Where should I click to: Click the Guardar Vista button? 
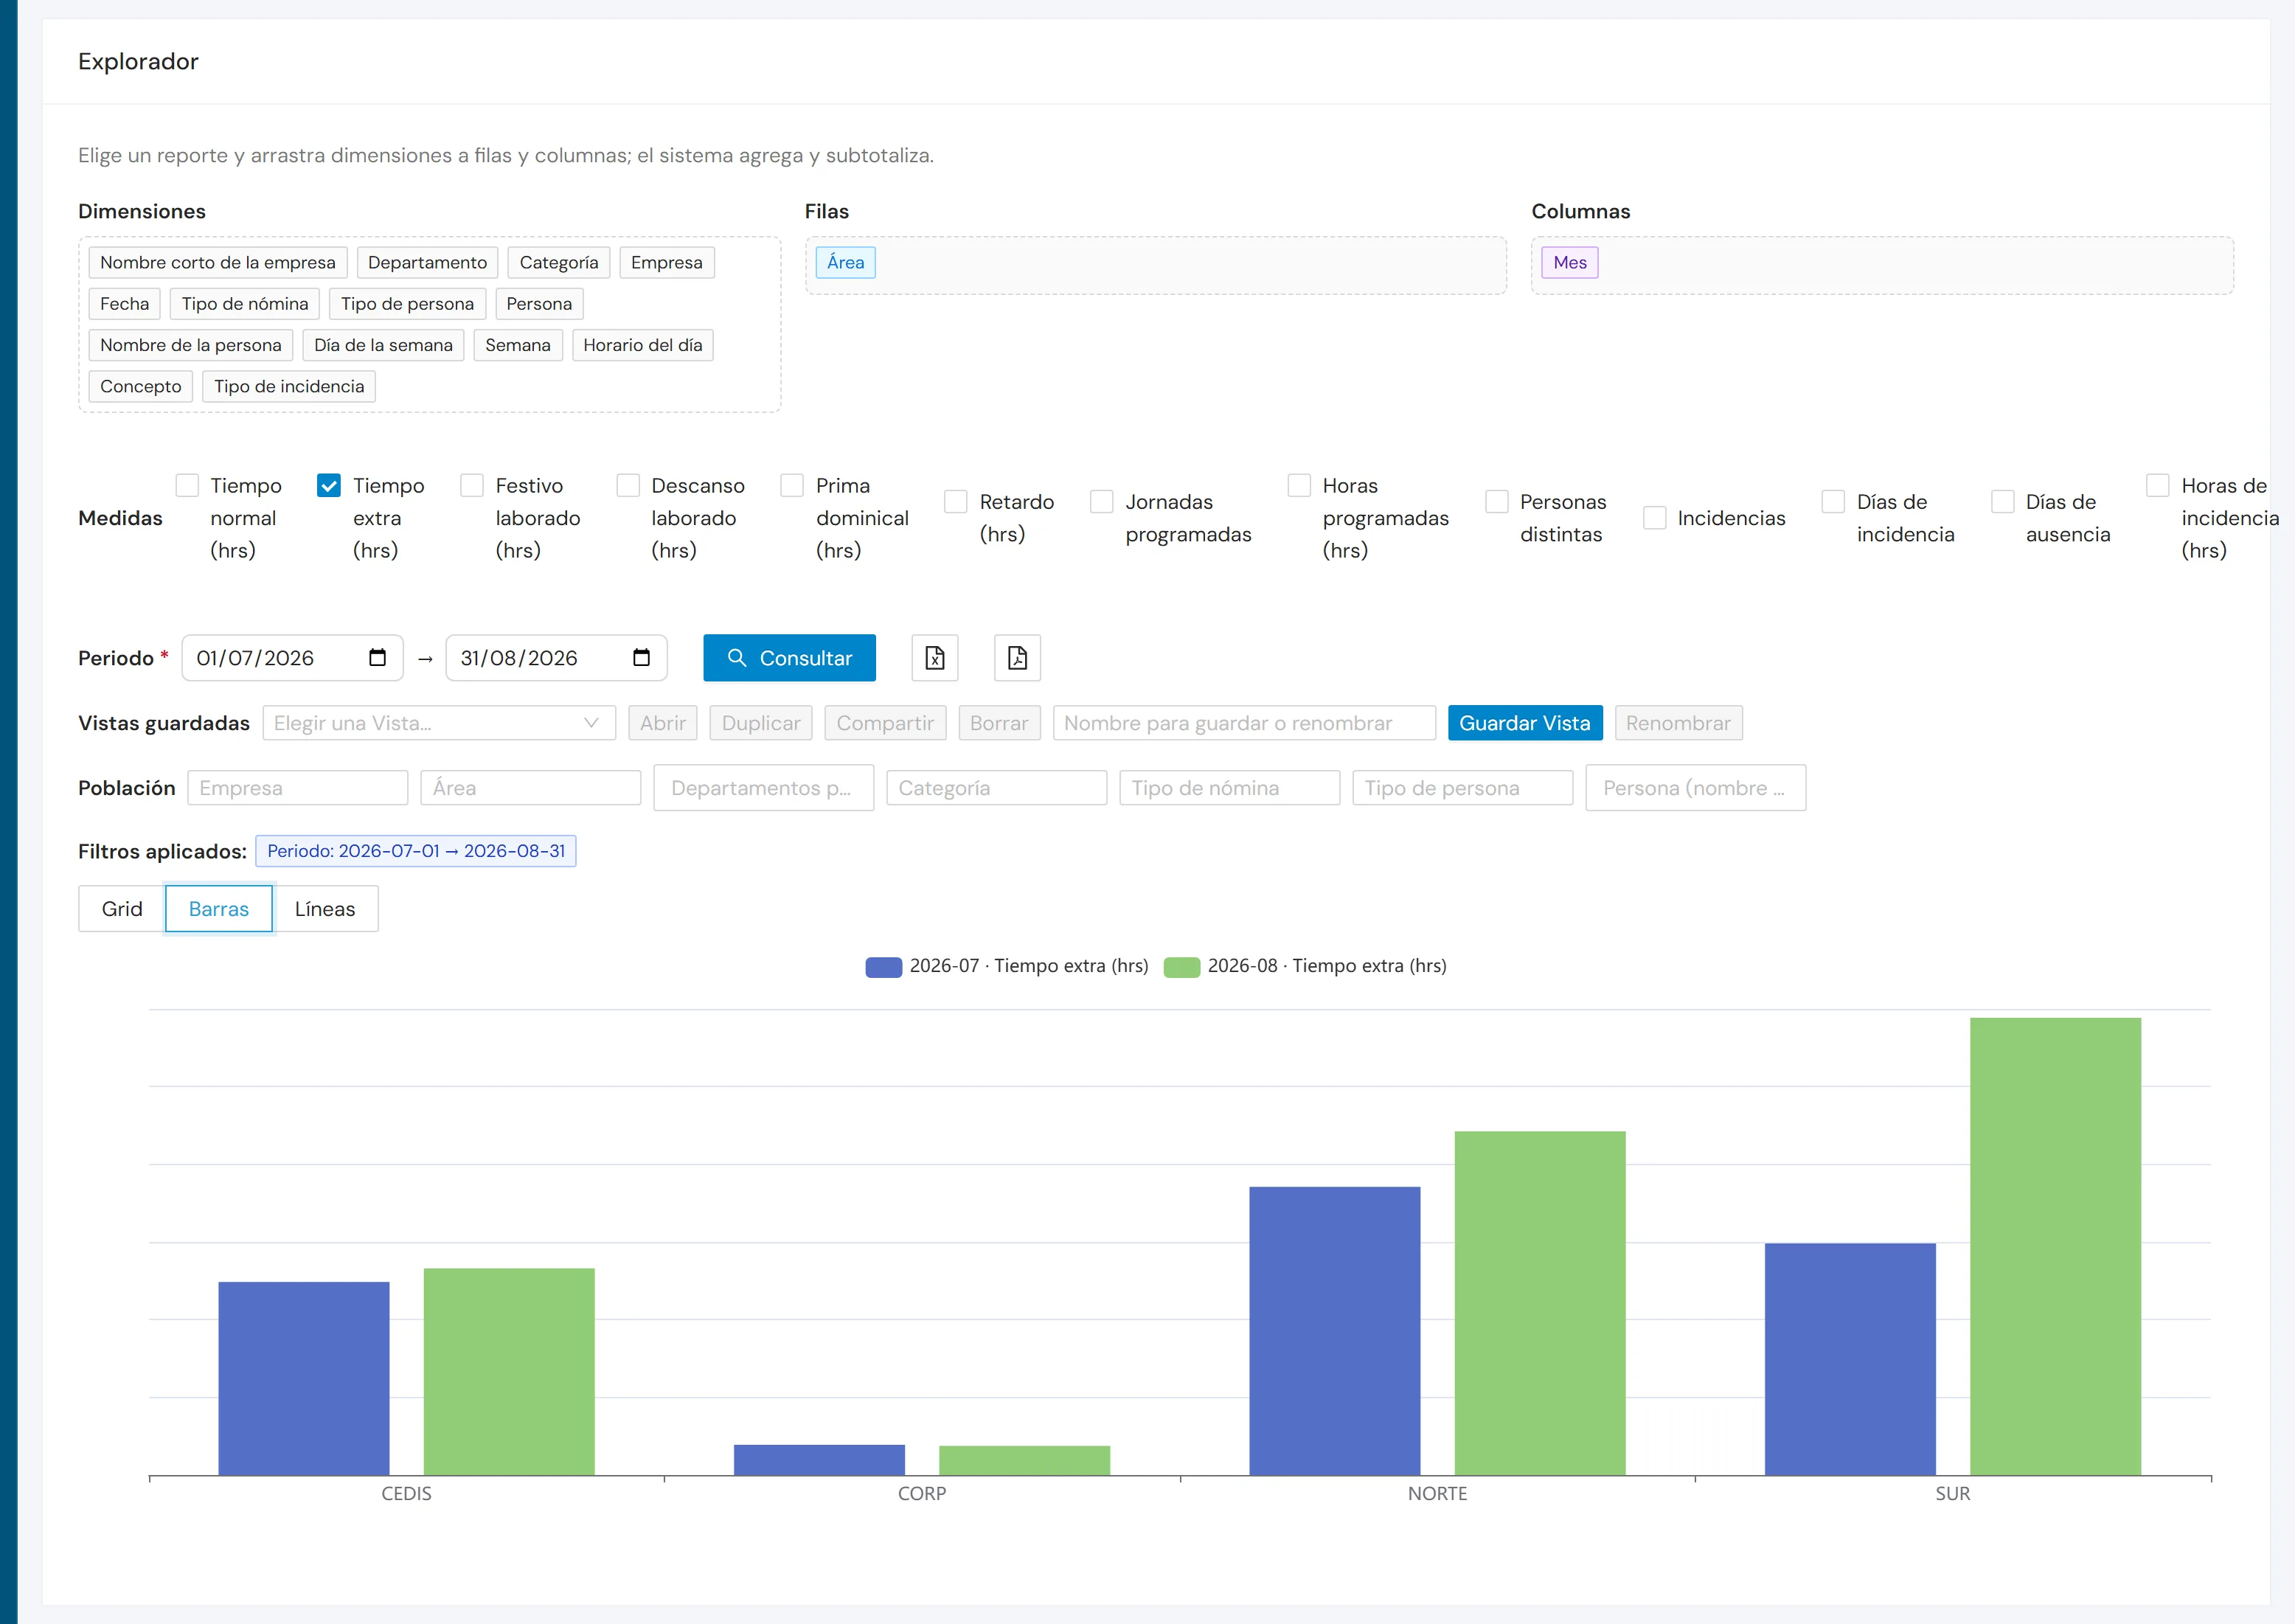pos(1524,723)
